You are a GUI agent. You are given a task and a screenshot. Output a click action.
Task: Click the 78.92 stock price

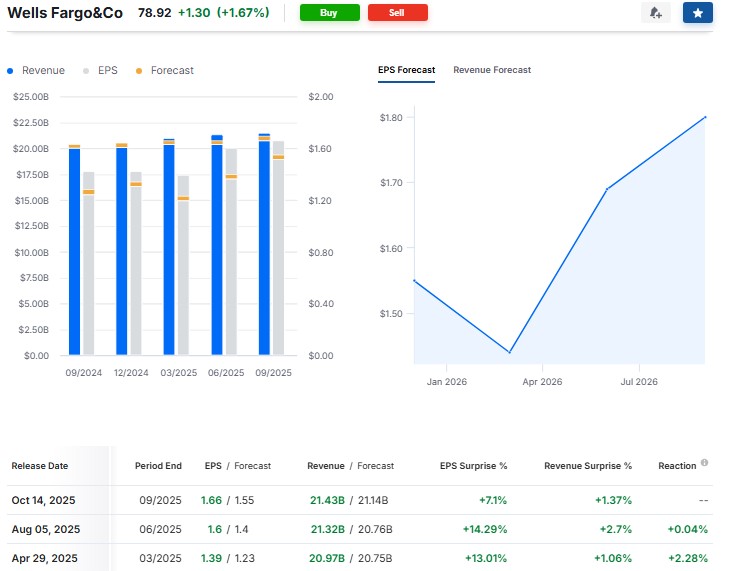point(154,13)
